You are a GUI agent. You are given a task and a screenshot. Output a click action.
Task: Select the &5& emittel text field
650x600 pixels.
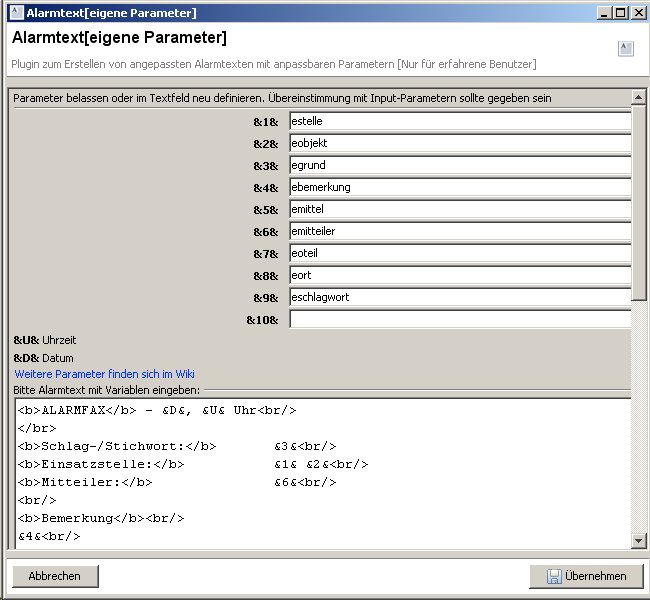point(459,209)
